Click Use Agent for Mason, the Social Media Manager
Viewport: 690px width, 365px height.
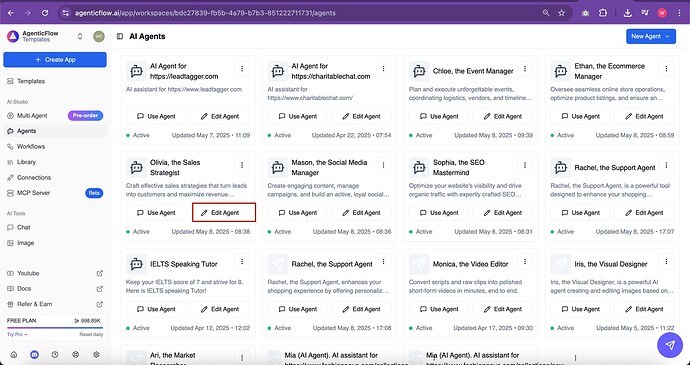[297, 213]
